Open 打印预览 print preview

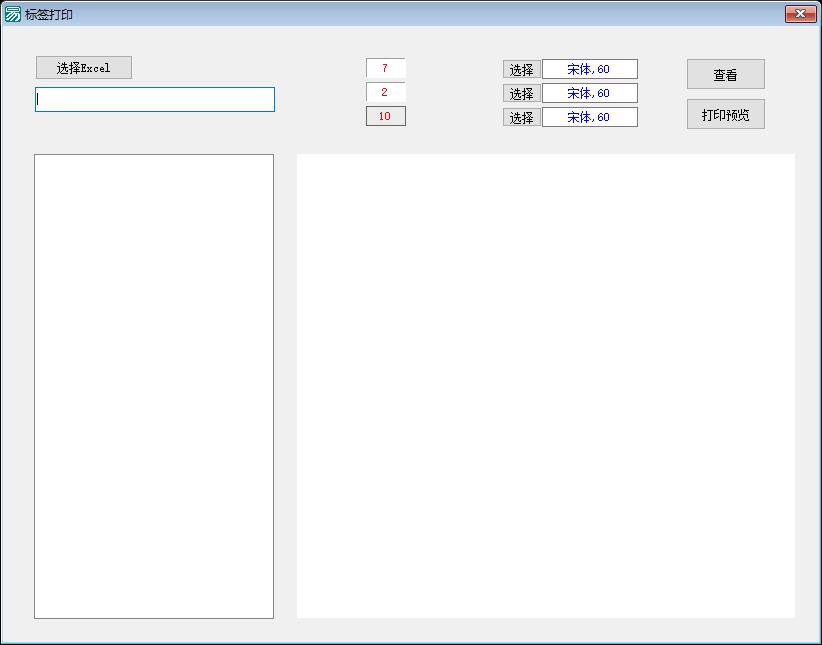pos(725,115)
